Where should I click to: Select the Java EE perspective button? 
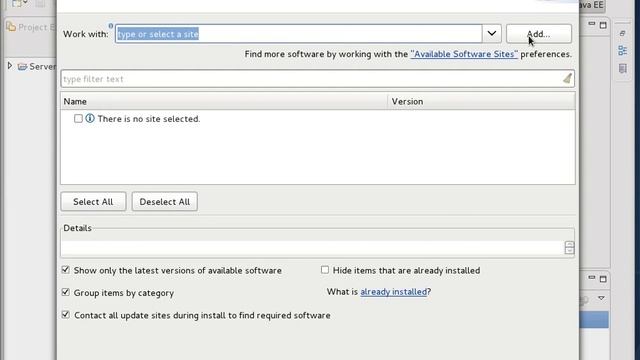(x=591, y=5)
